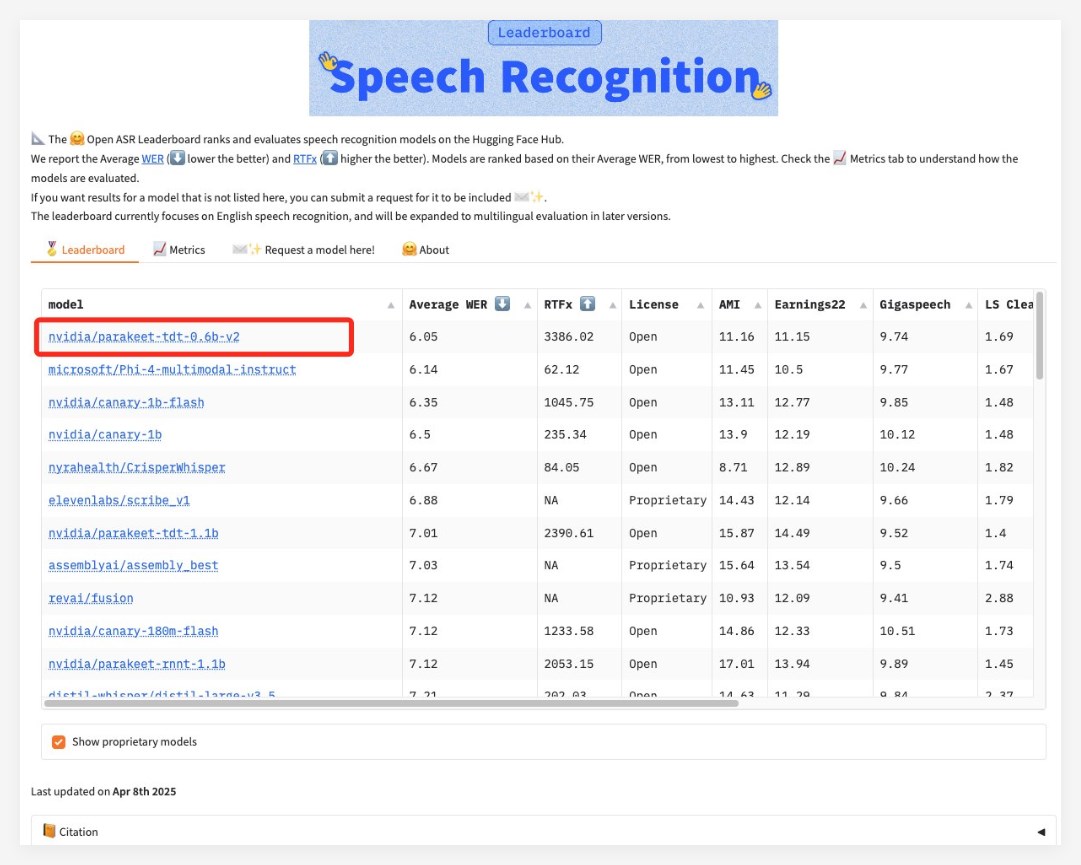Open assemblyai/assembly_best model link
The width and height of the screenshot is (1081, 865).
coord(133,566)
